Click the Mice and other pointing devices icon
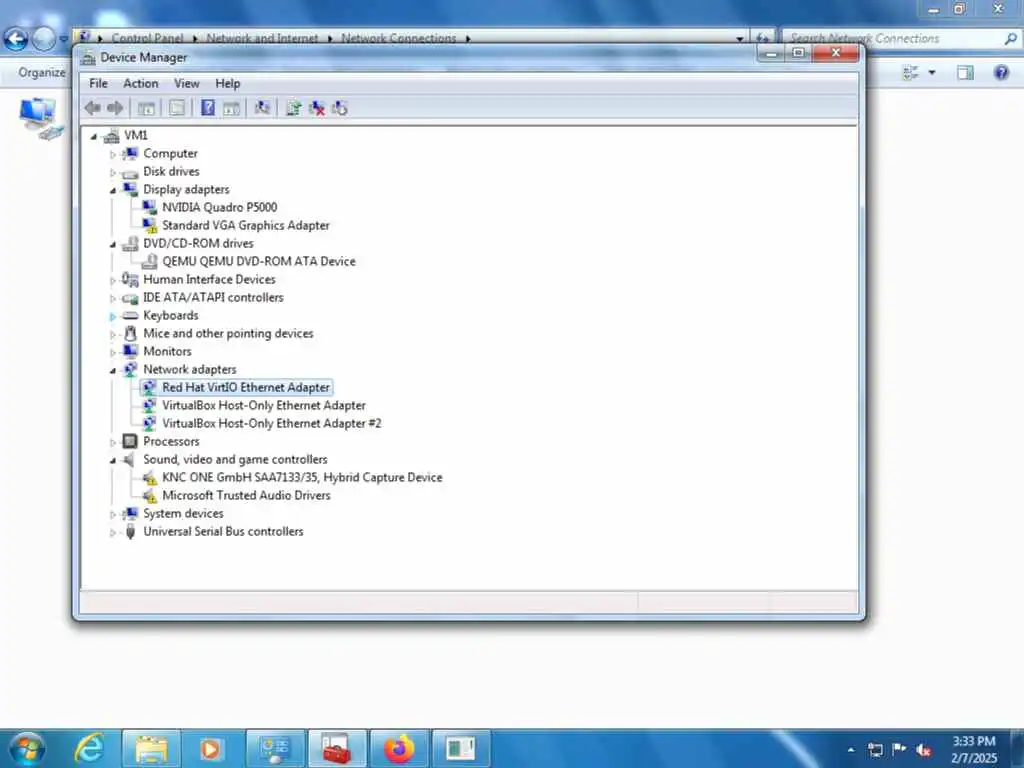Image resolution: width=1024 pixels, height=768 pixels. (x=131, y=334)
